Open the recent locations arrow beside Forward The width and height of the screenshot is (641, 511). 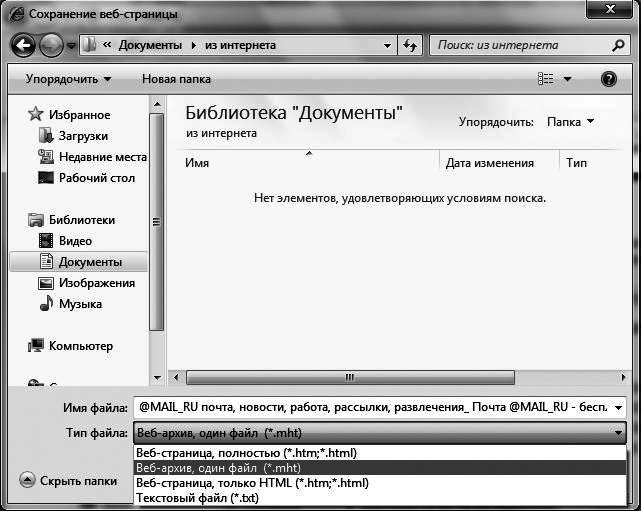71,45
